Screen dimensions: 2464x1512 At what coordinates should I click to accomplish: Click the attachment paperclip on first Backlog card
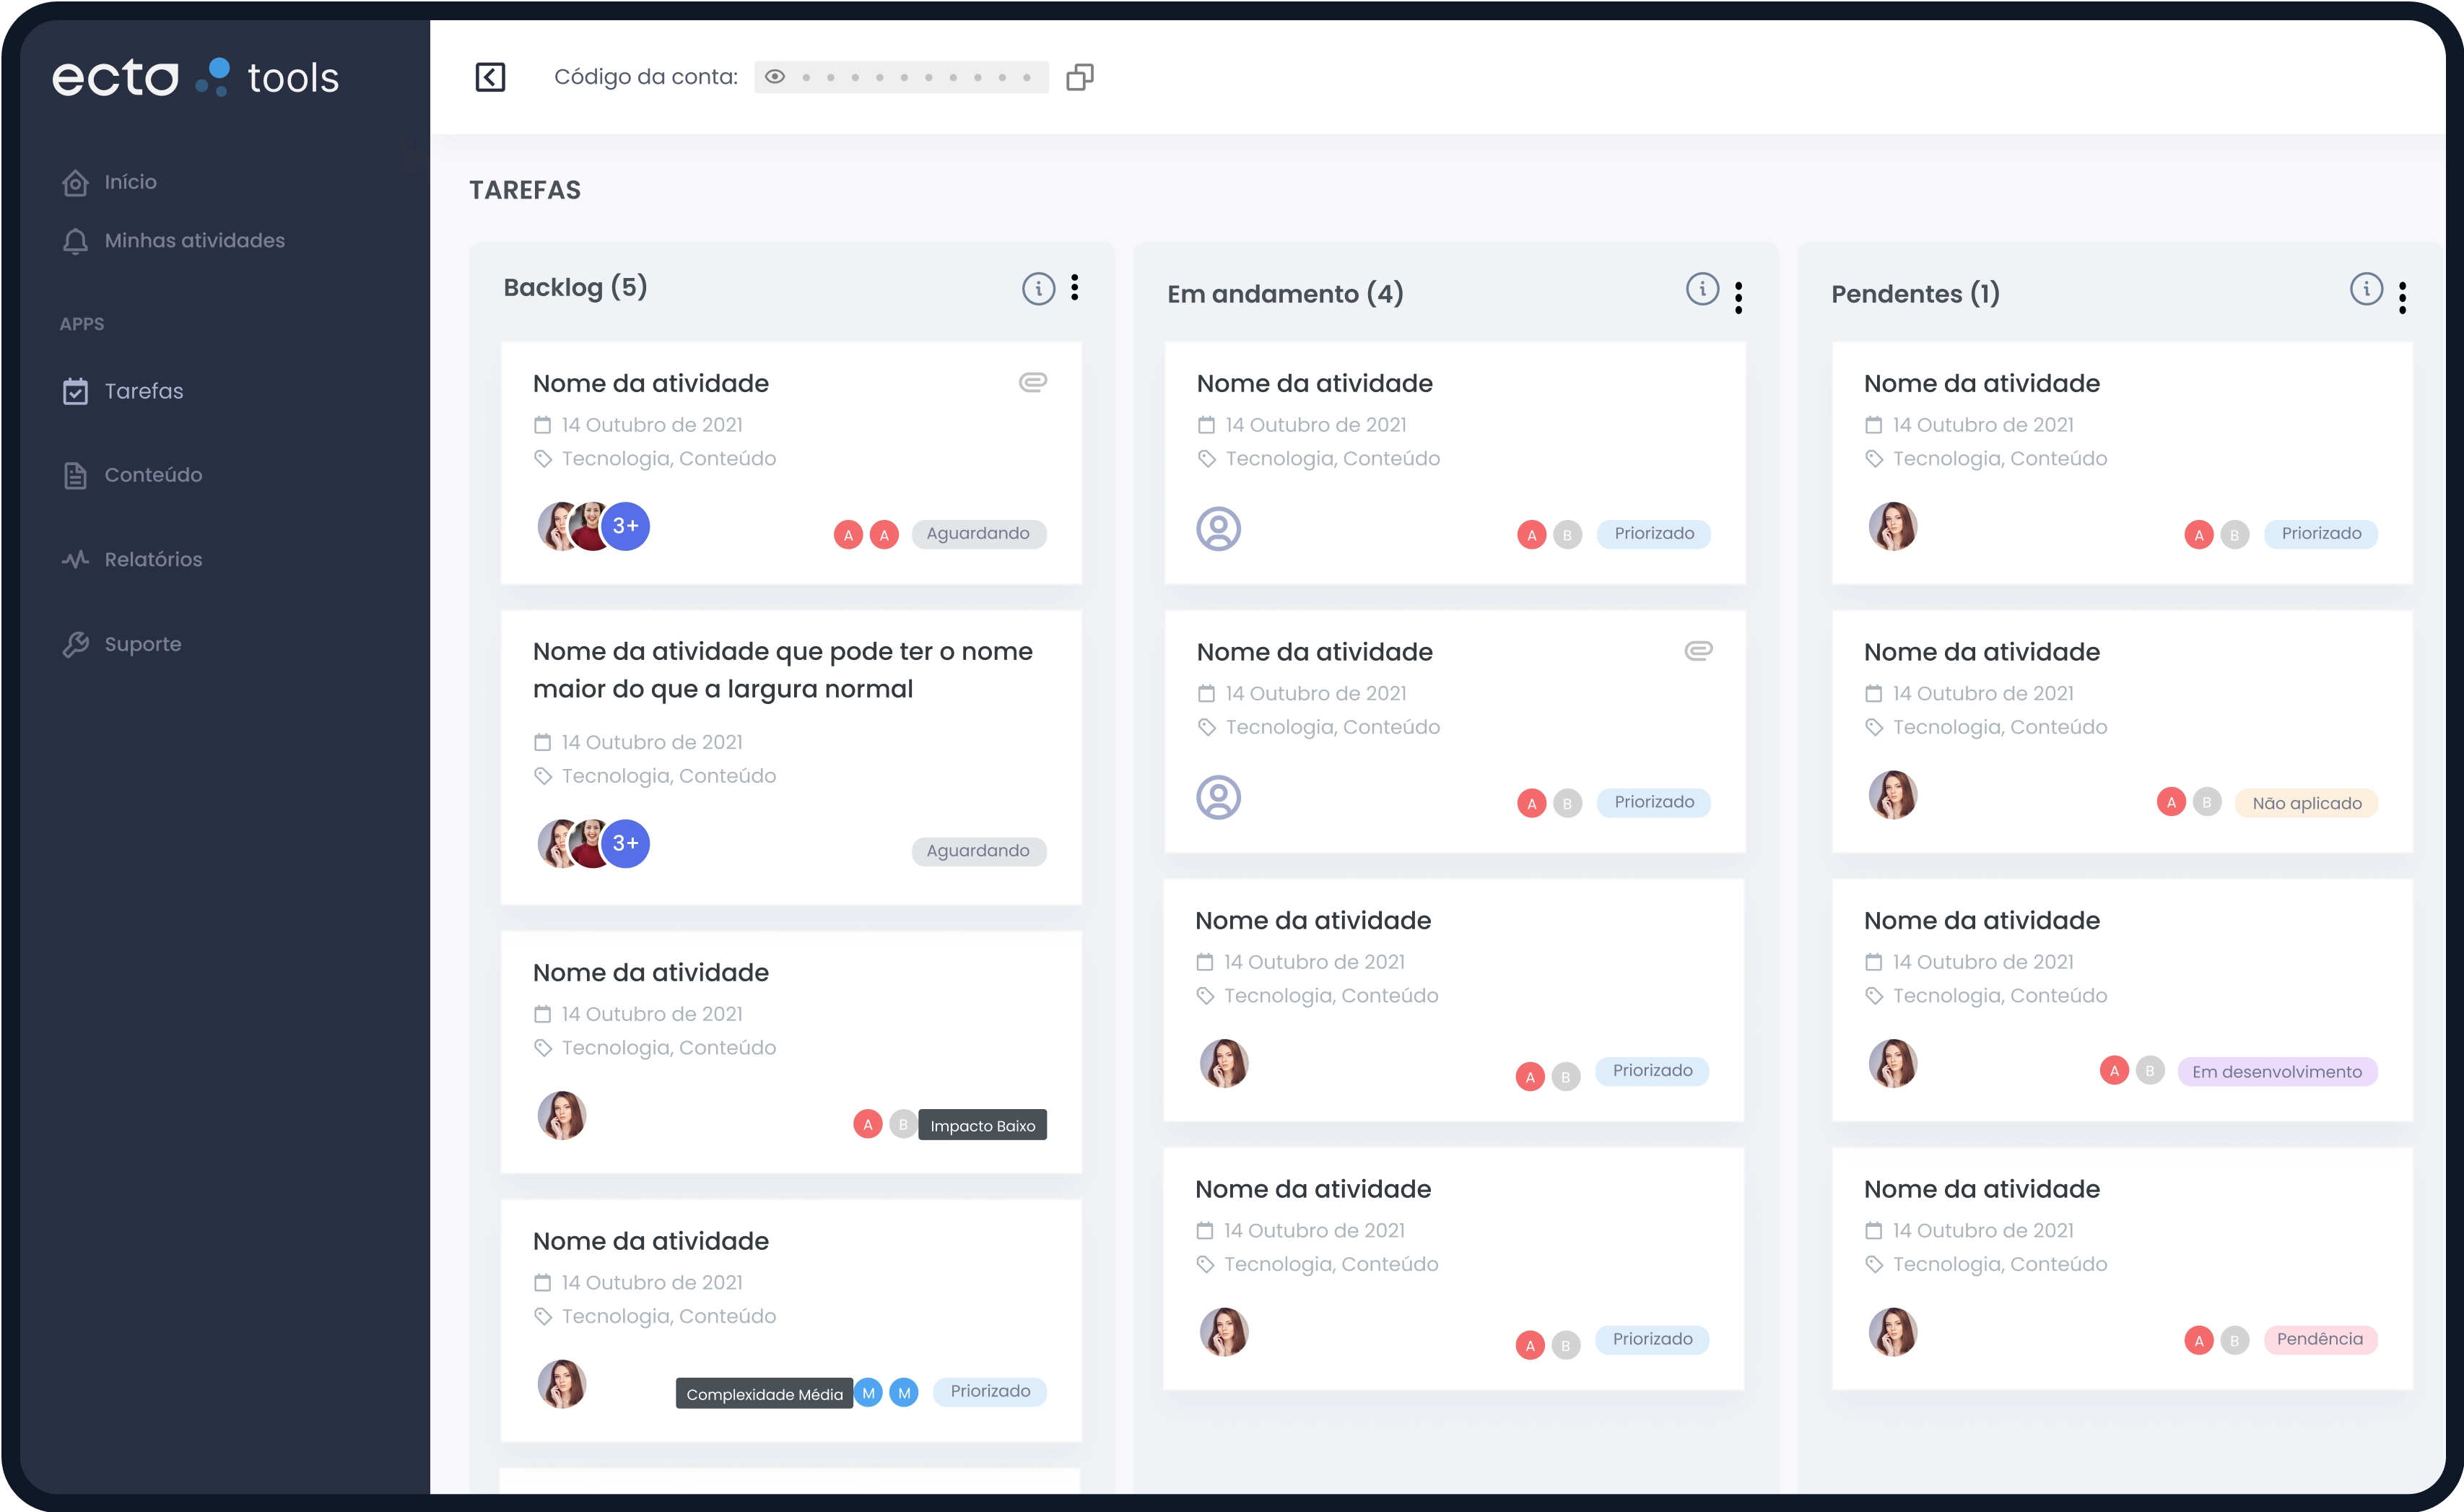1033,382
